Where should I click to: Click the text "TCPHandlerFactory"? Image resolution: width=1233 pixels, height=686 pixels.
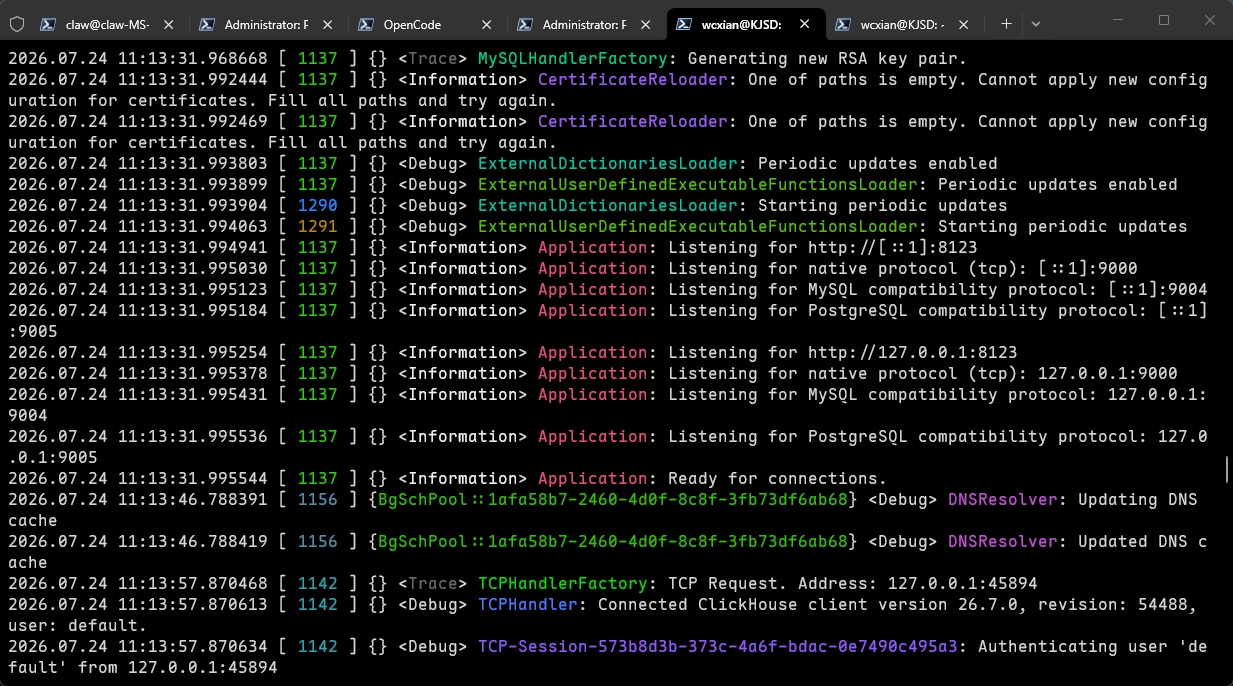click(563, 584)
